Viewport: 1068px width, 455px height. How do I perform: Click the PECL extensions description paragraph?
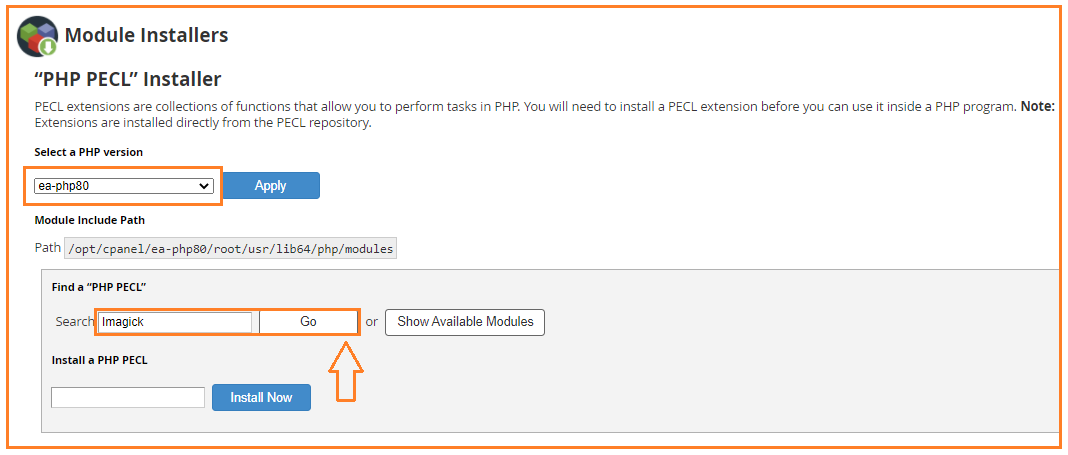point(544,116)
